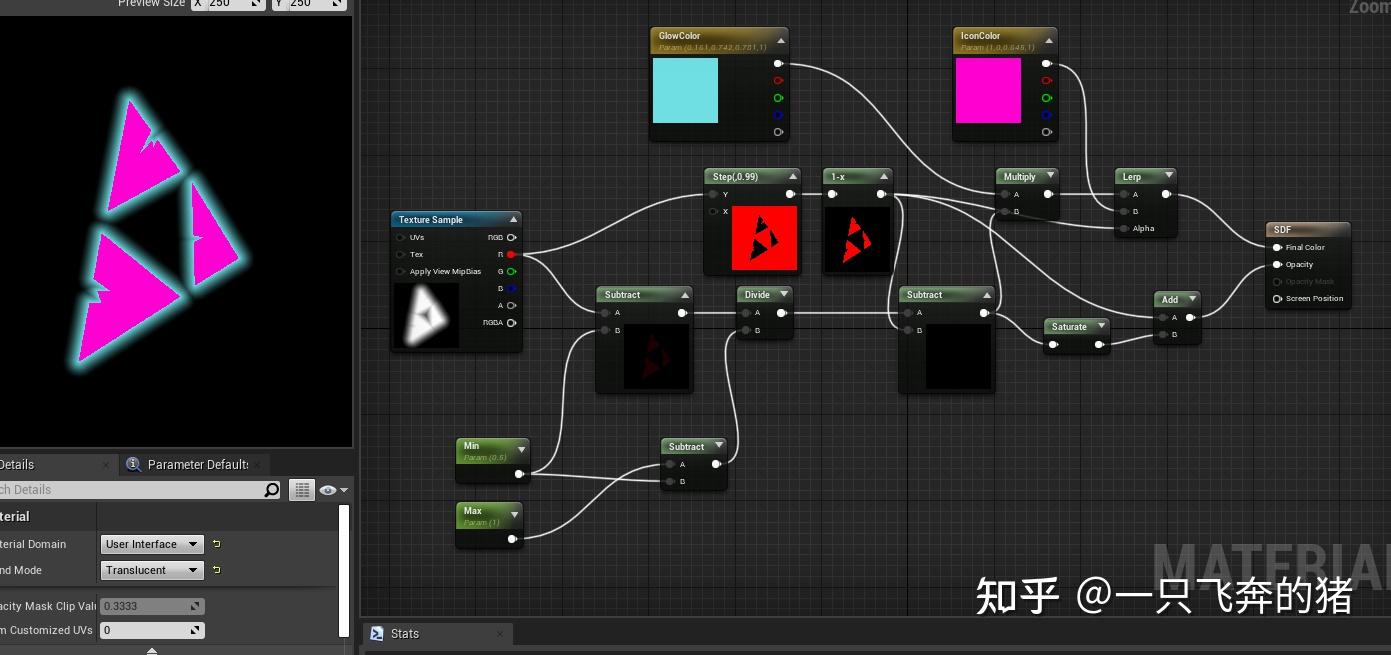Click the search magnifier in the Search Details field

(271, 490)
